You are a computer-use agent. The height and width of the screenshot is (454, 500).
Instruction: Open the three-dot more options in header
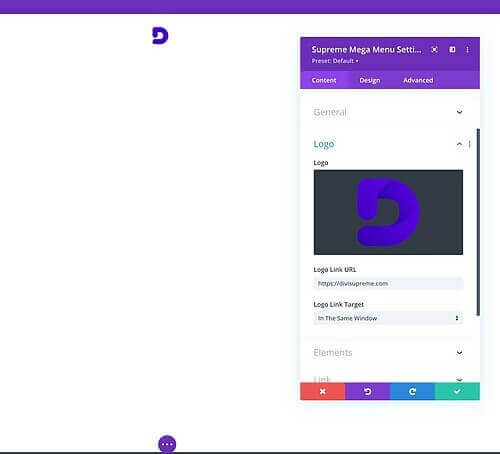467,50
